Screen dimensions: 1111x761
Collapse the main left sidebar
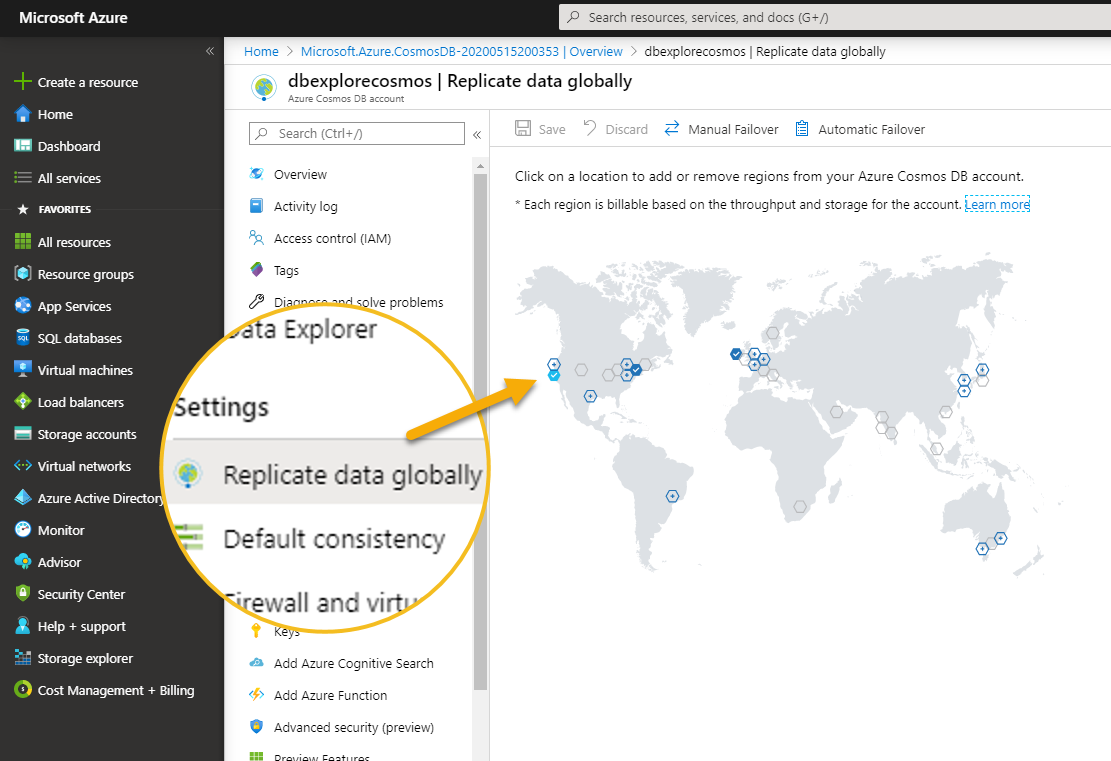pos(210,51)
